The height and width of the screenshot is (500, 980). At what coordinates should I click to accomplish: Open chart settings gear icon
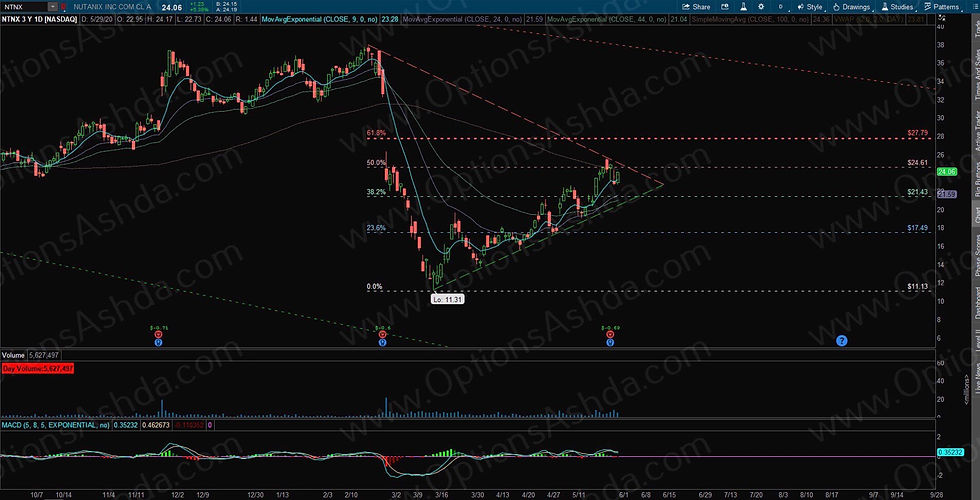[761, 7]
